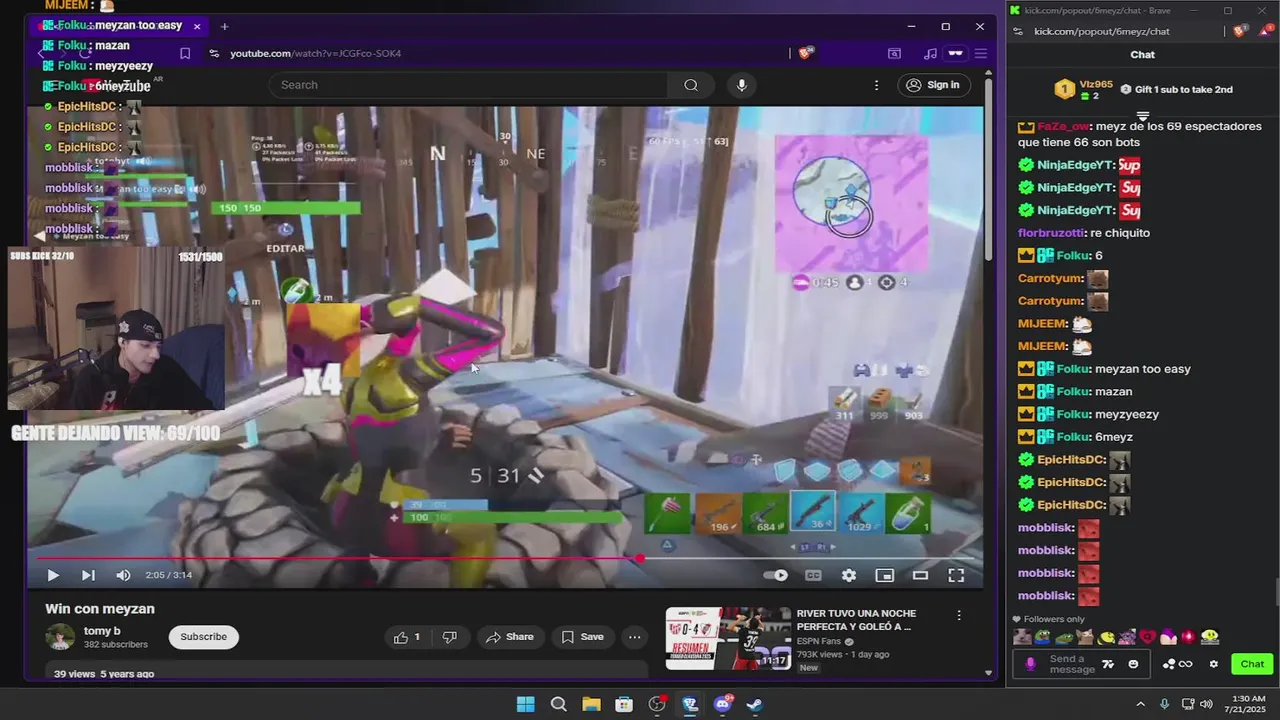This screenshot has height=720, width=1280.
Task: Insert the red heart emote from quick bar
Action: click(1148, 637)
